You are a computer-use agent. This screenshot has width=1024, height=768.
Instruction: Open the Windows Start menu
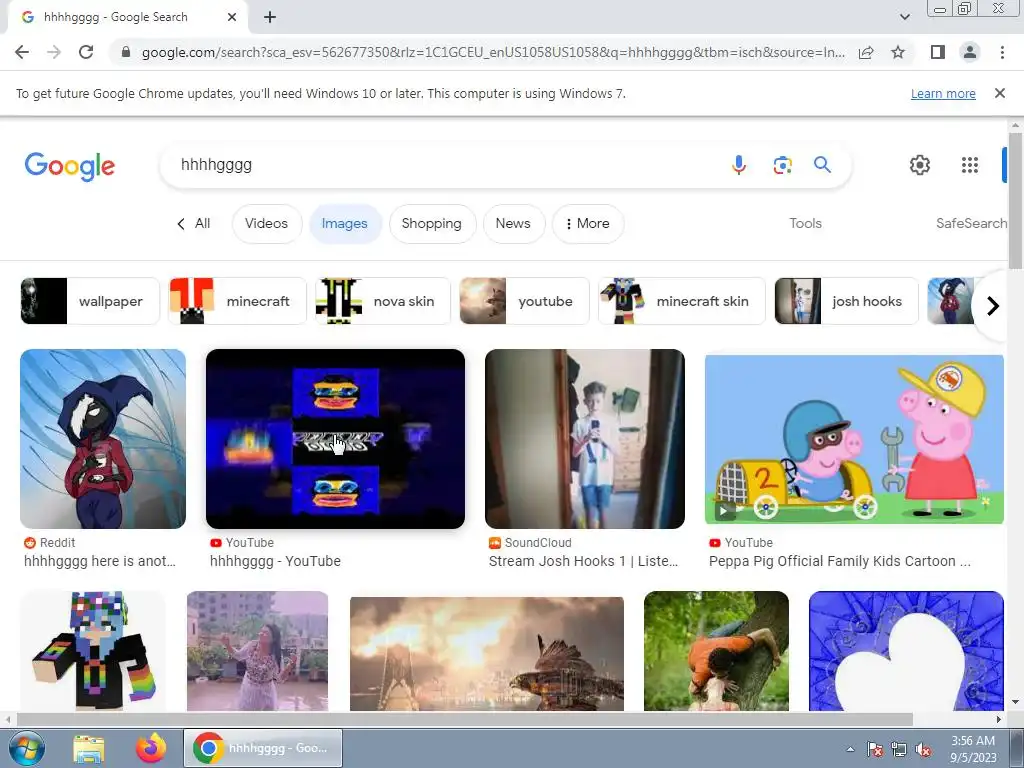(26, 748)
